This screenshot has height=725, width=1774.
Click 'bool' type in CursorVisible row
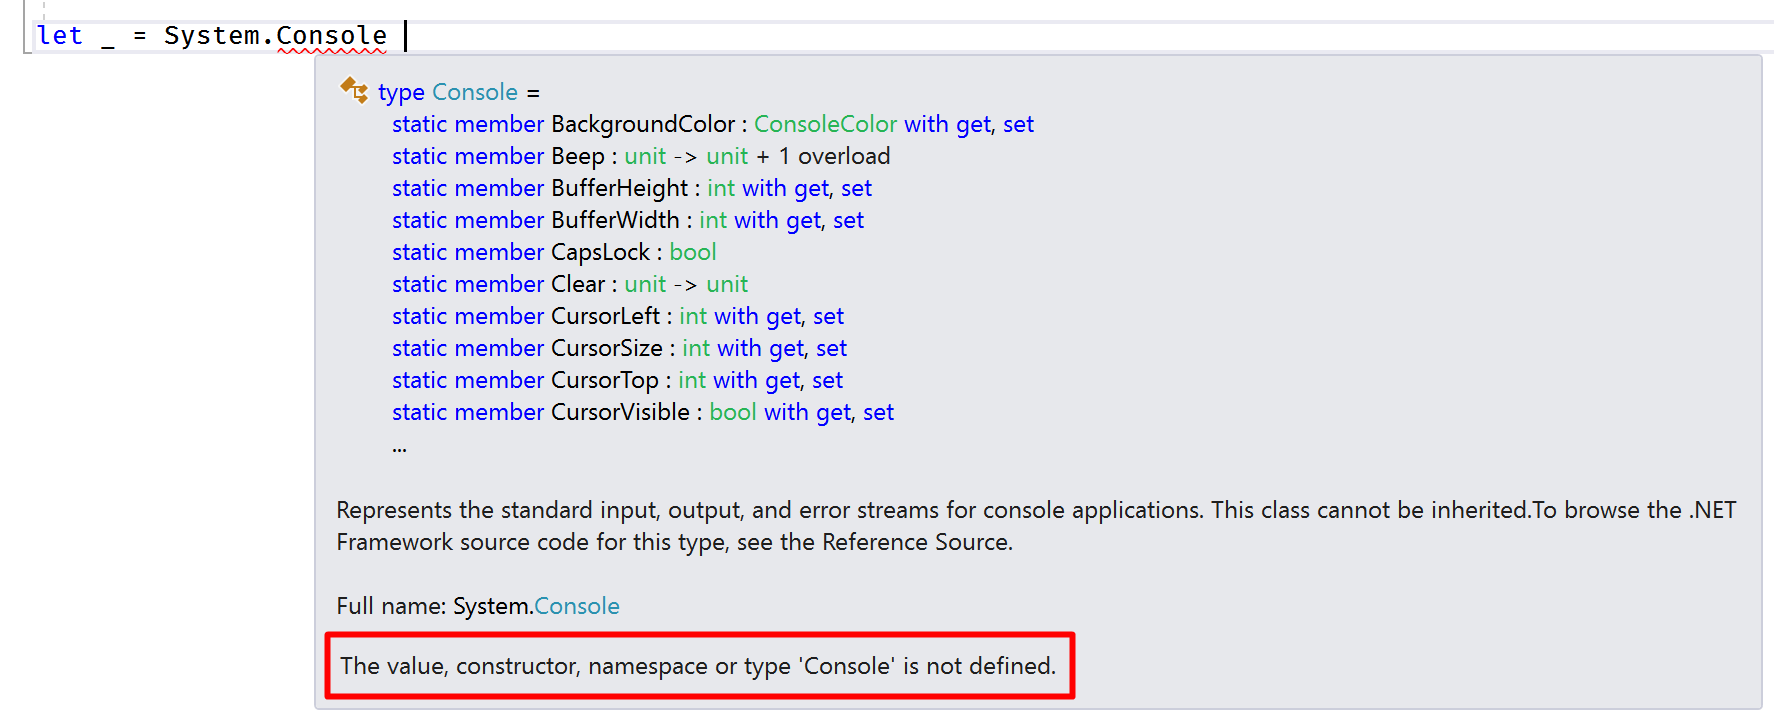pos(733,412)
